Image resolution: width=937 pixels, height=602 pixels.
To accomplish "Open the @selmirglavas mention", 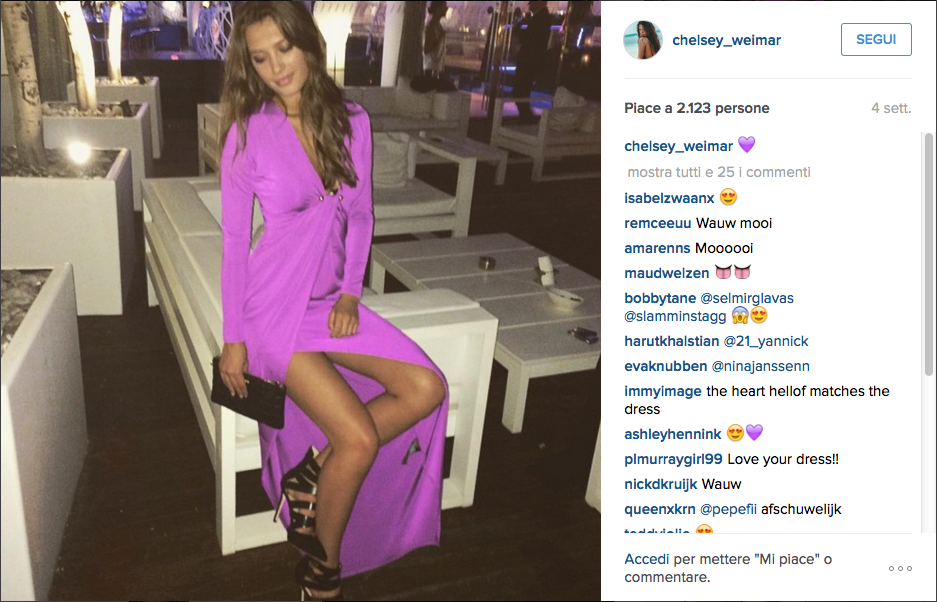I will click(x=746, y=298).
